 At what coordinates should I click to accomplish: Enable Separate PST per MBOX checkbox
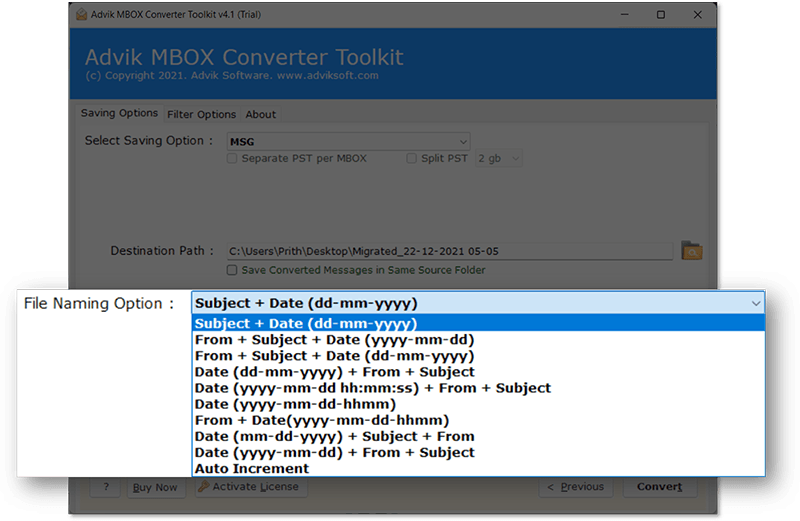[232, 158]
